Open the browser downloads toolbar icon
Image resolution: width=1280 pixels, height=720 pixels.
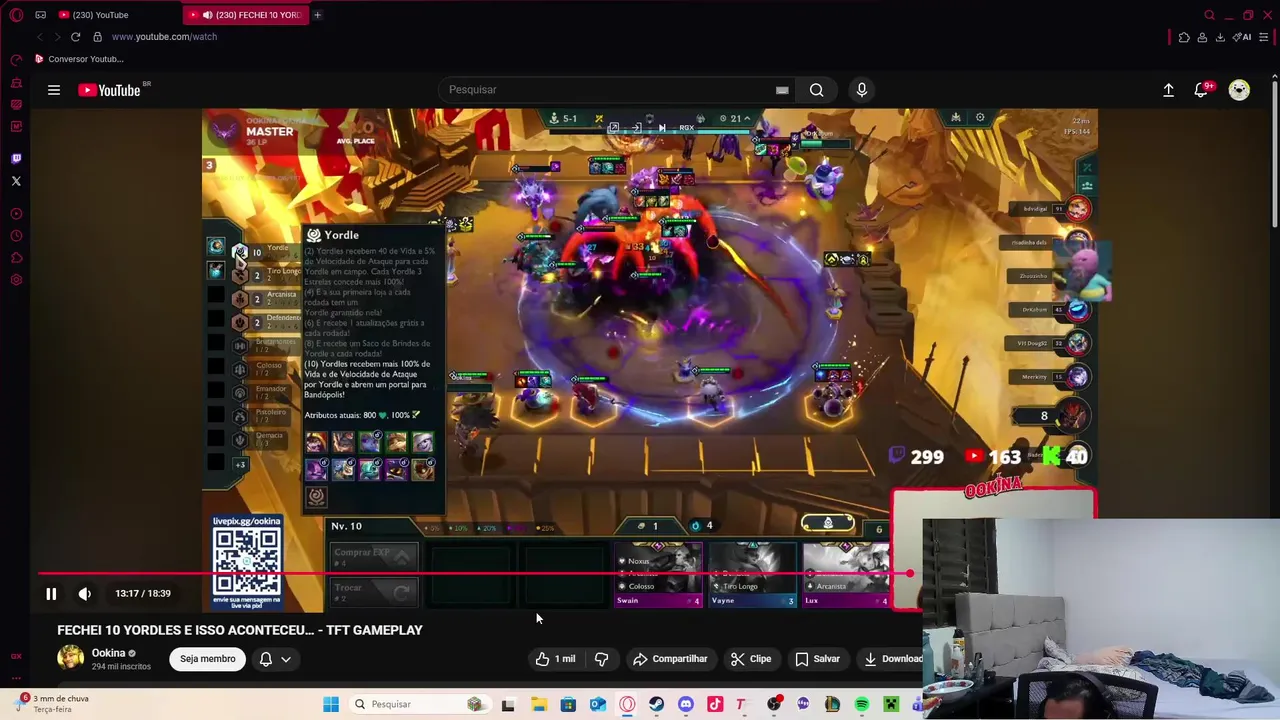coord(1221,37)
